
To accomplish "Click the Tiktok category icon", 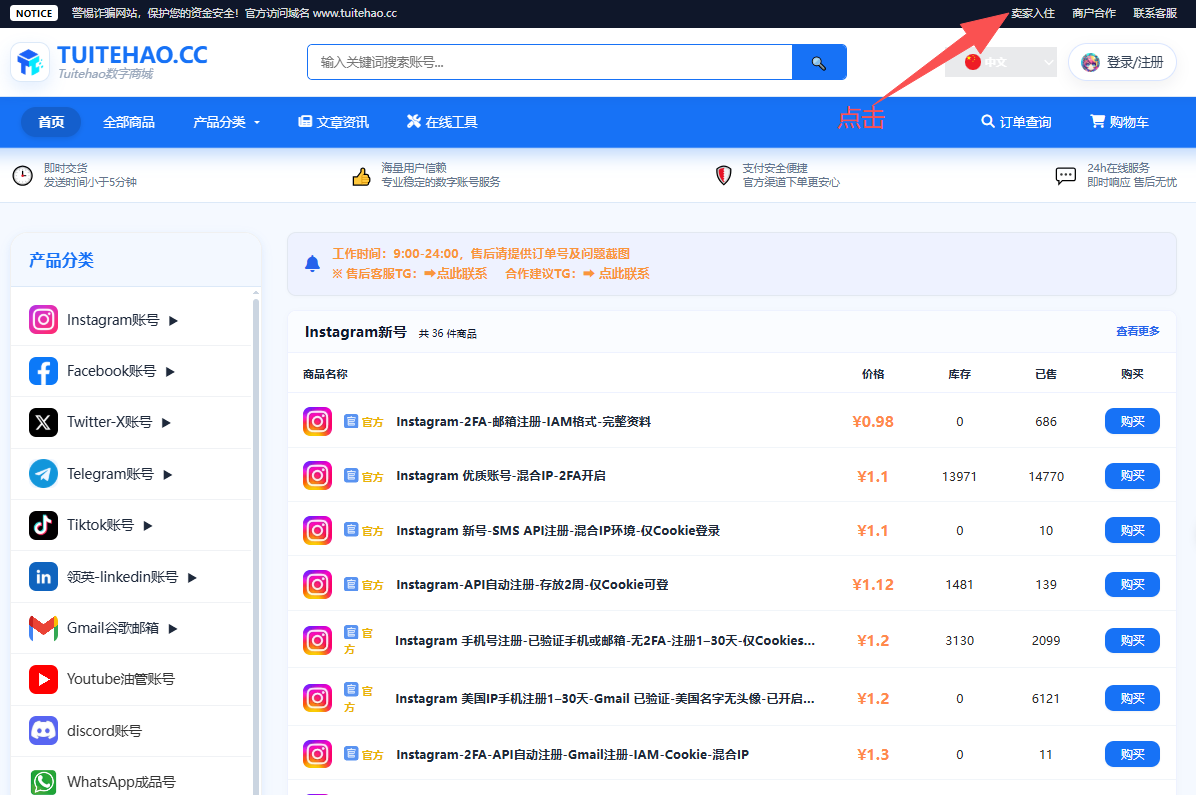I will [x=43, y=525].
